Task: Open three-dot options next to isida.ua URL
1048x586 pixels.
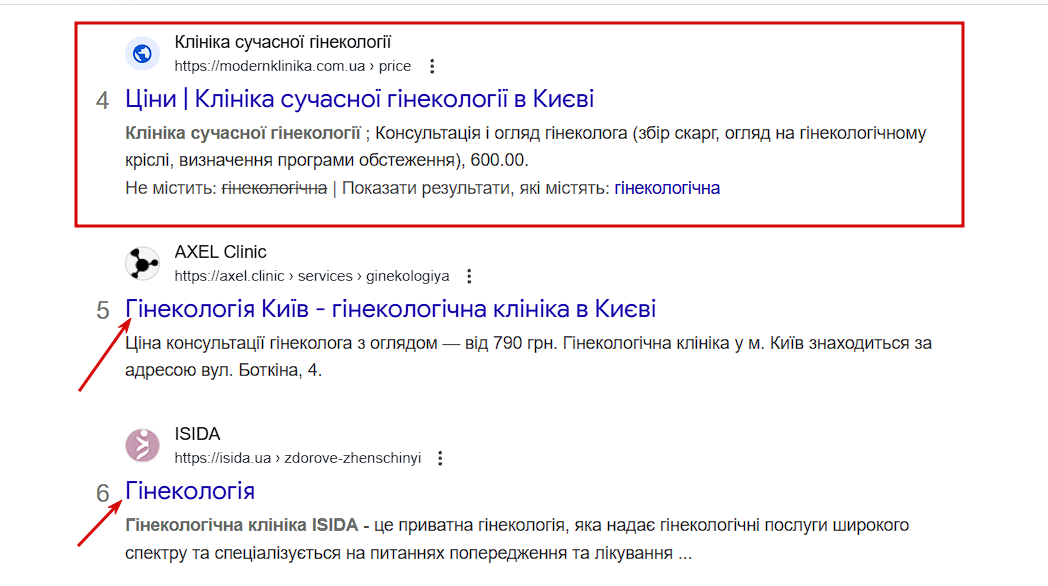Action: point(440,458)
